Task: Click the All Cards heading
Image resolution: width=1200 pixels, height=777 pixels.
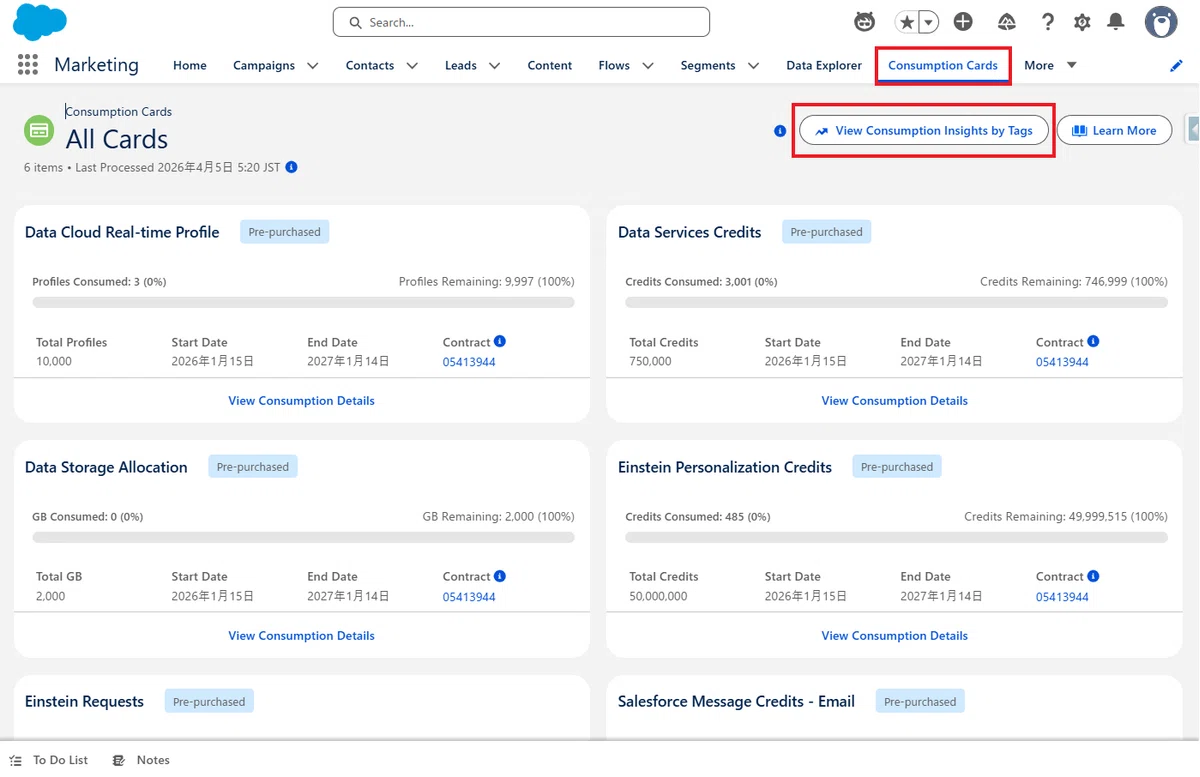Action: tap(117, 139)
